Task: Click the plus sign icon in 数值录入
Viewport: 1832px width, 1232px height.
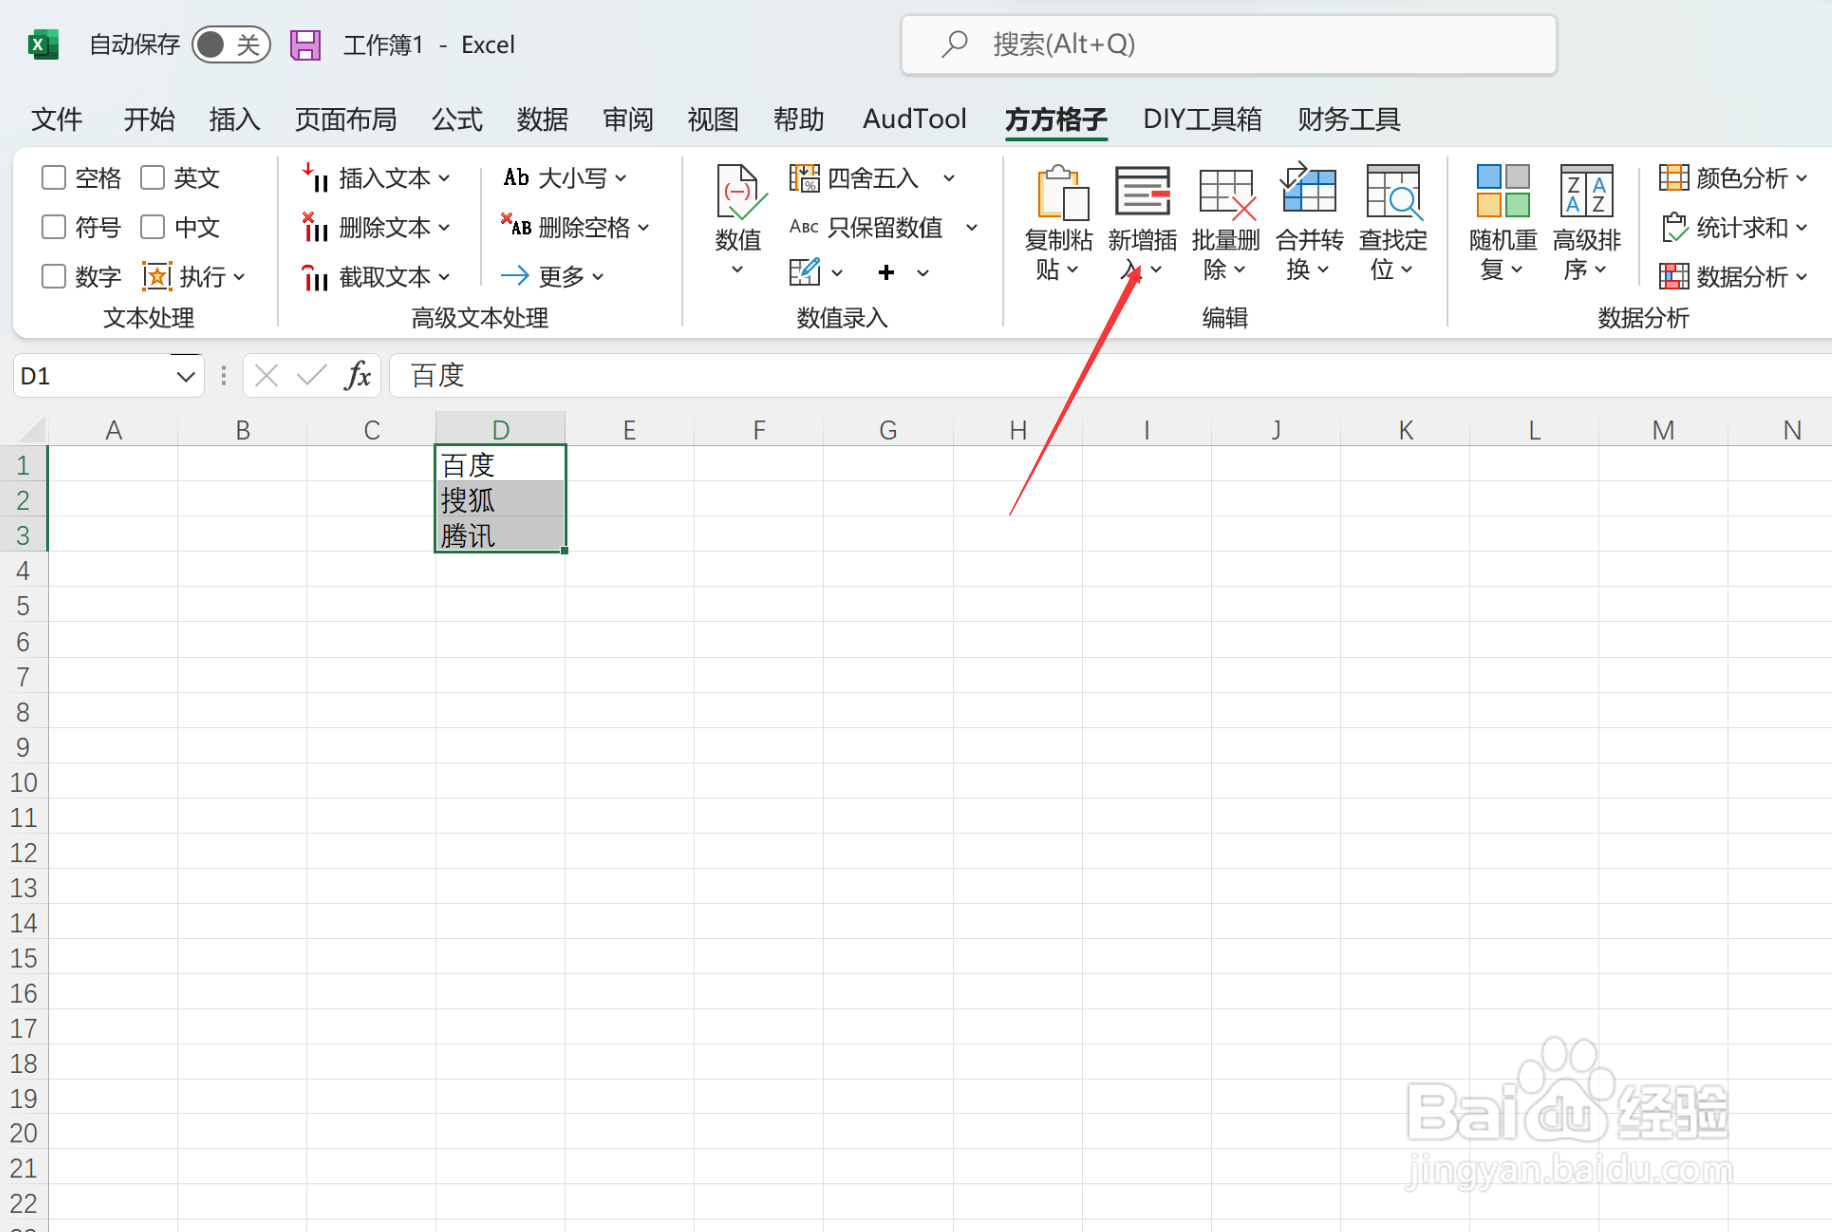Action: 886,272
